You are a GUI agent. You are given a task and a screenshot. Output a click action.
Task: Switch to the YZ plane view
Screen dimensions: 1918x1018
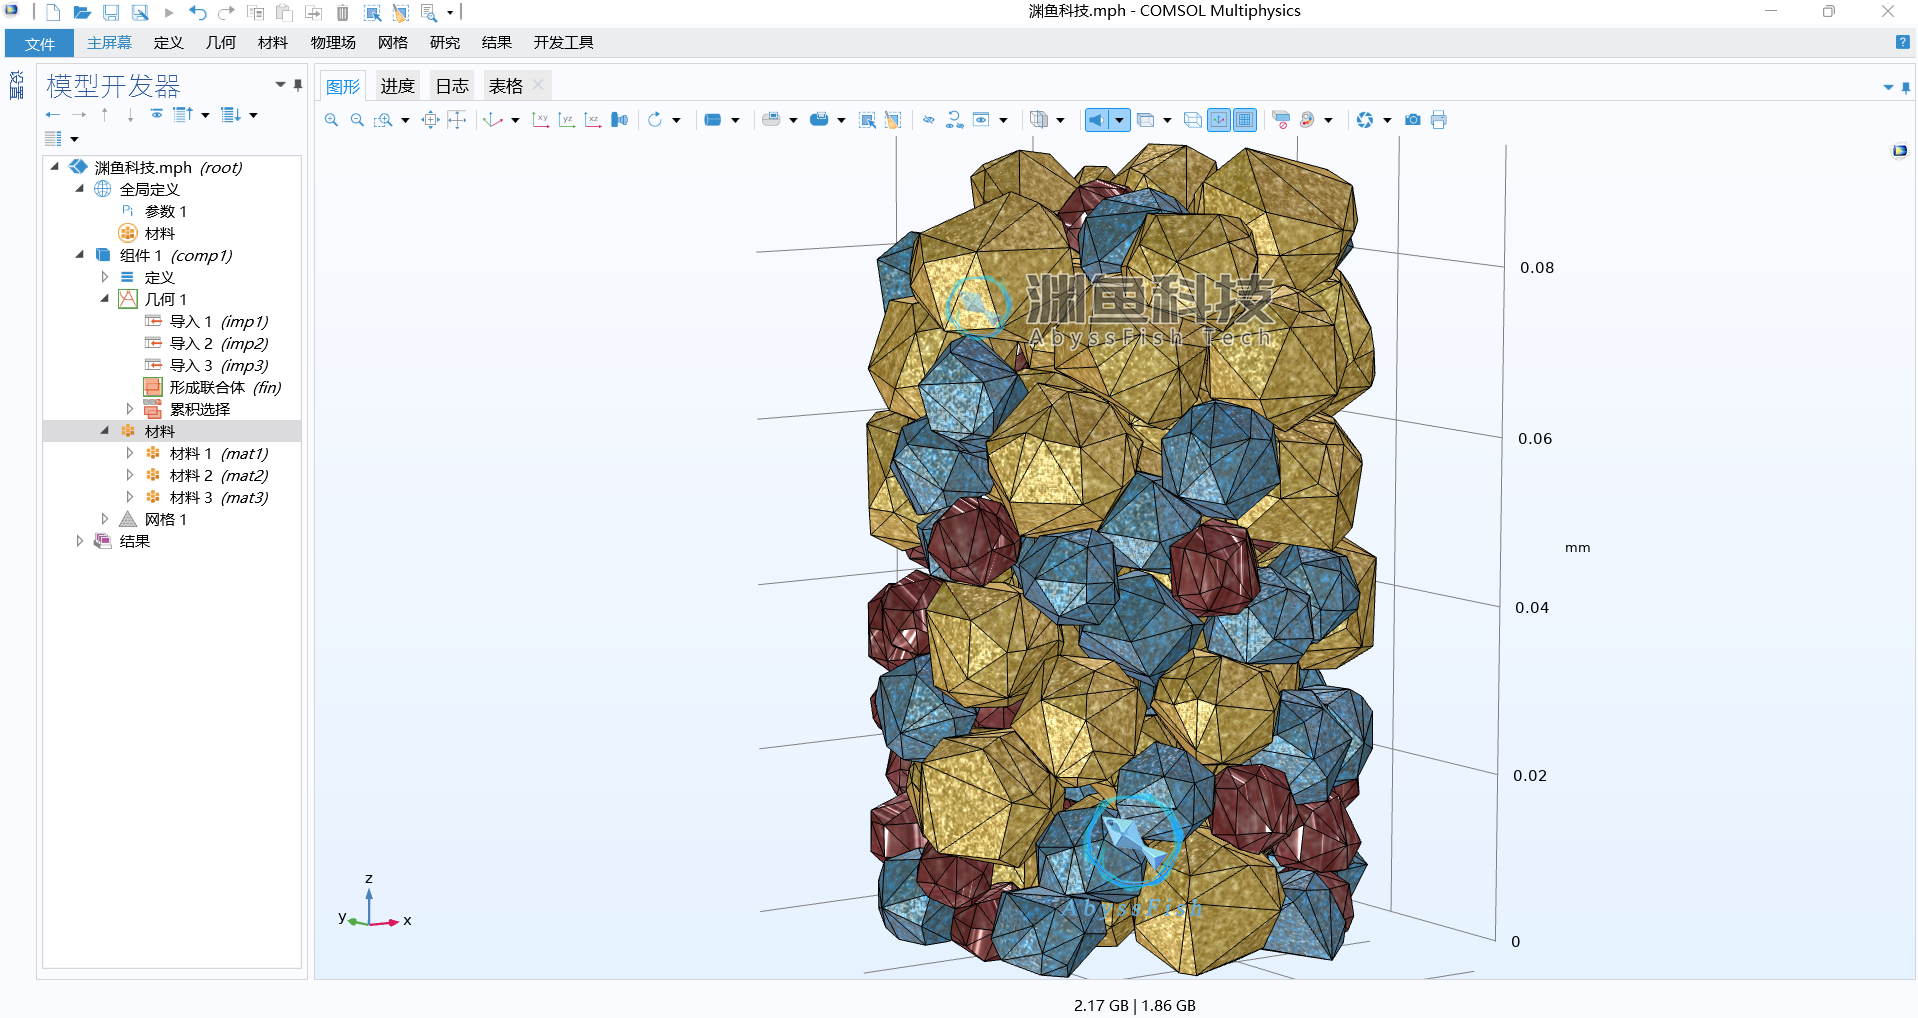tap(567, 120)
